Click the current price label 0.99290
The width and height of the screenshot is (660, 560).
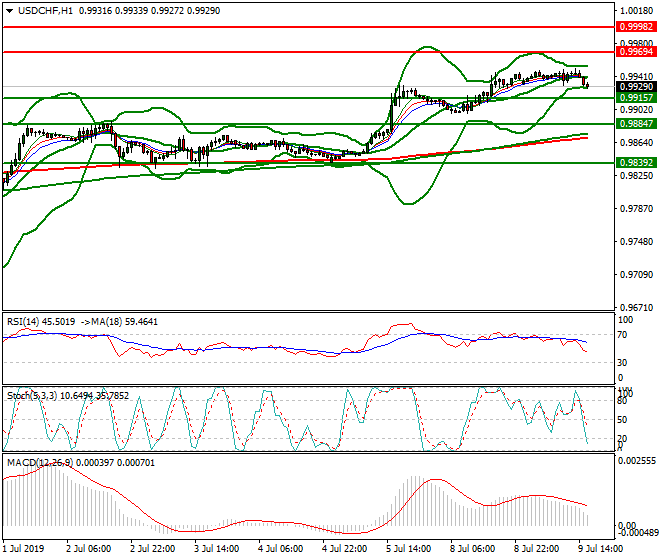tap(636, 87)
